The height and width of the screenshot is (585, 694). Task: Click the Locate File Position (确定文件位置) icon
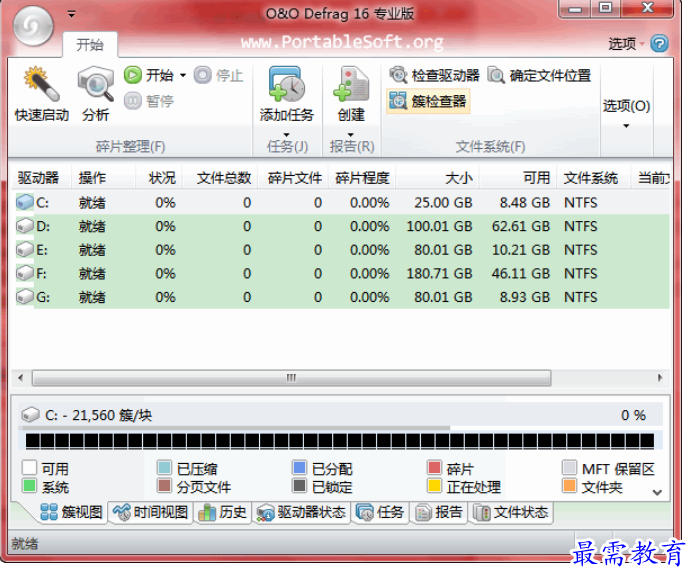[x=496, y=75]
